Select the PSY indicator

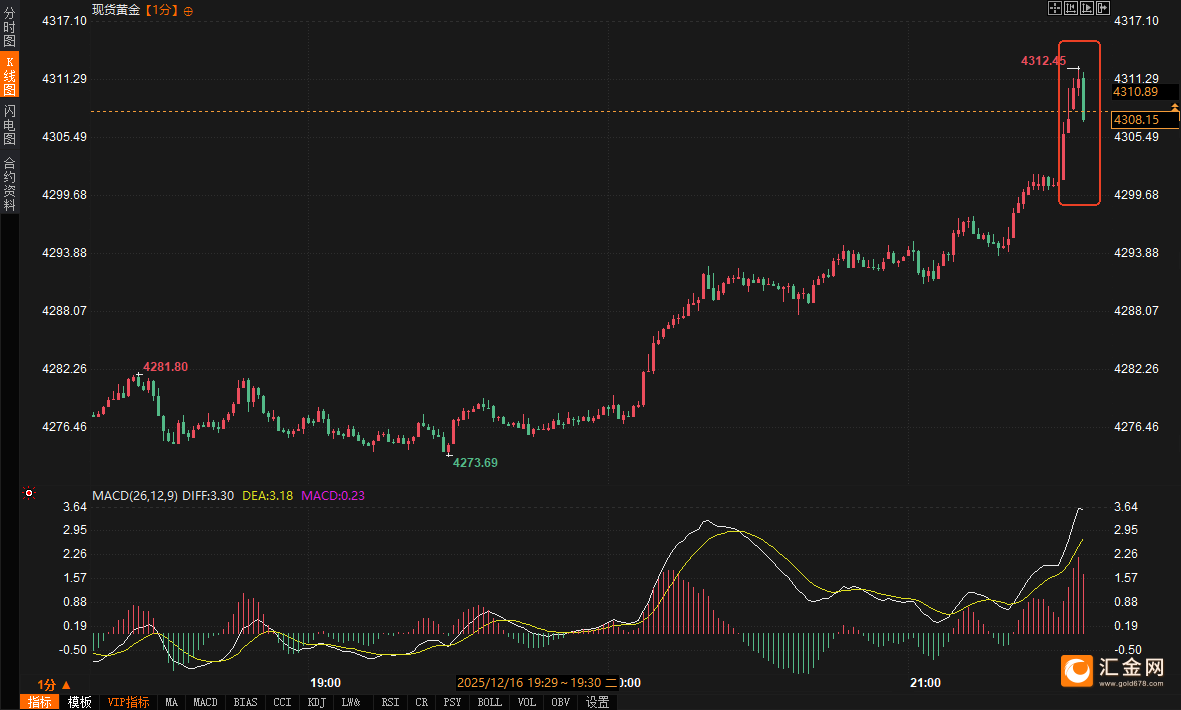[452, 702]
